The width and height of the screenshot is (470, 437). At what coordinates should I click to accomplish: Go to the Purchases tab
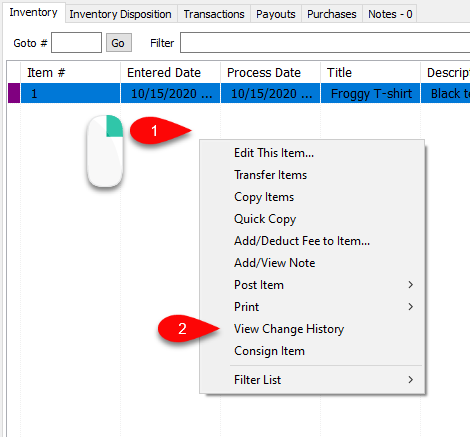[x=332, y=14]
